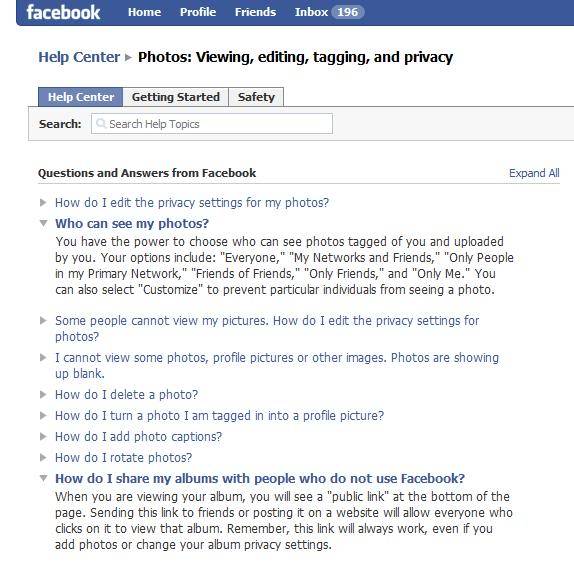Focus the Search Help Topics field
This screenshot has width=574, height=564.
212,124
